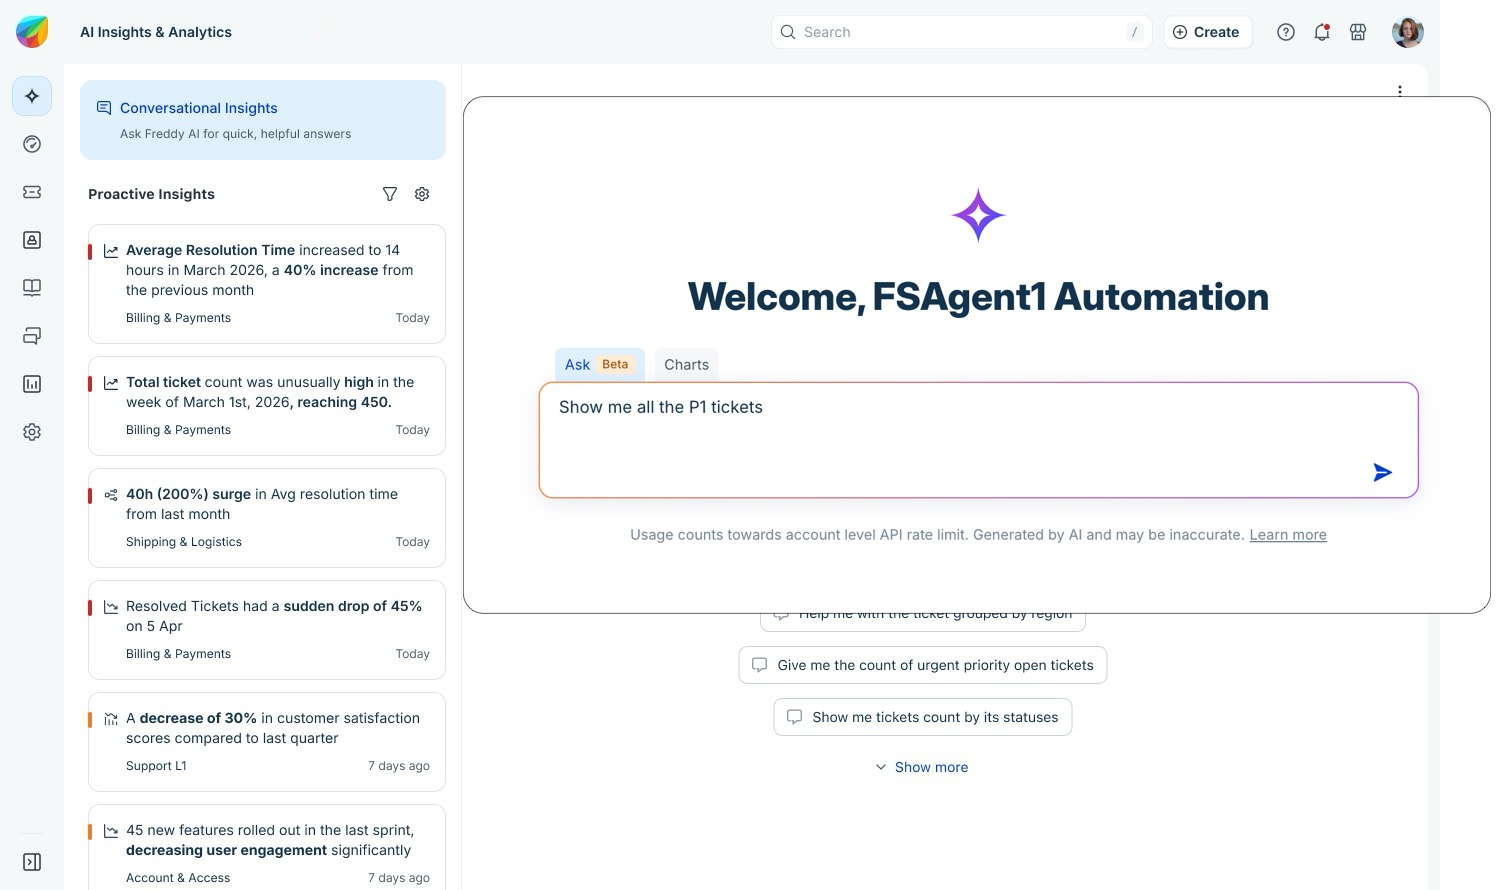
Task: Click the AI Insights & Analytics page title
Action: (156, 32)
